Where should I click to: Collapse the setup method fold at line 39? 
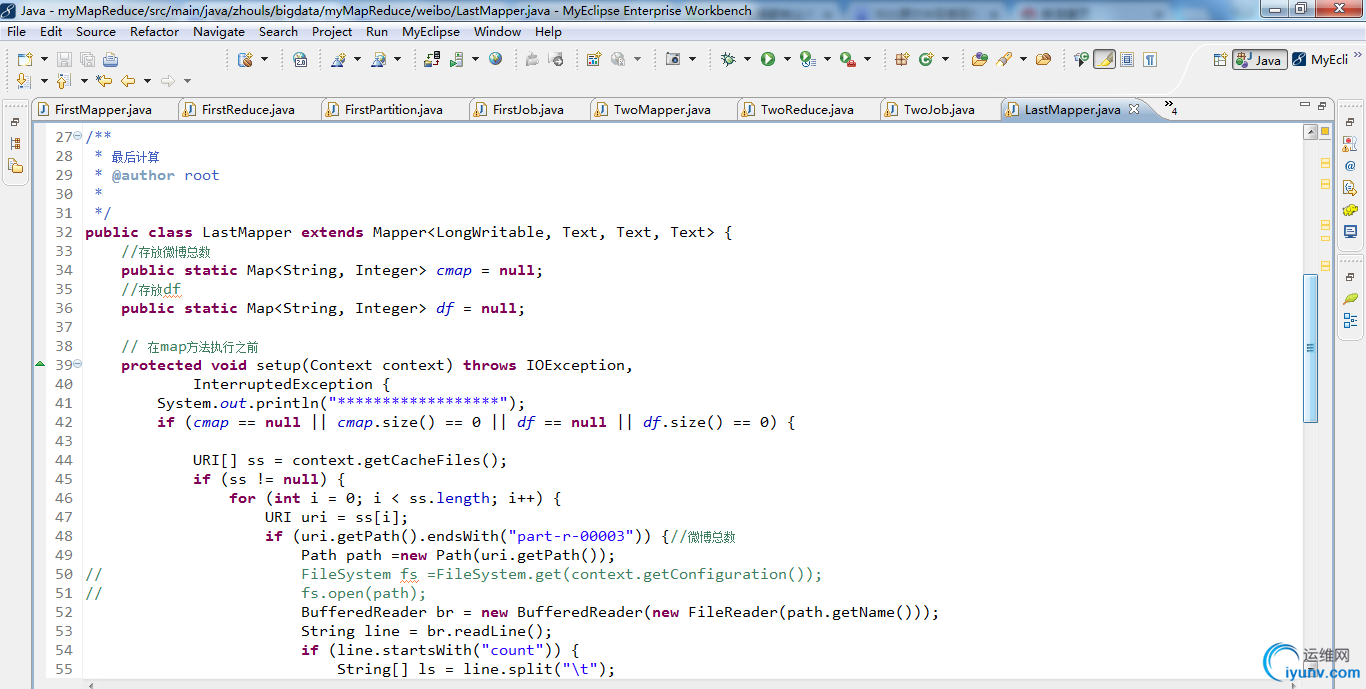click(x=78, y=365)
